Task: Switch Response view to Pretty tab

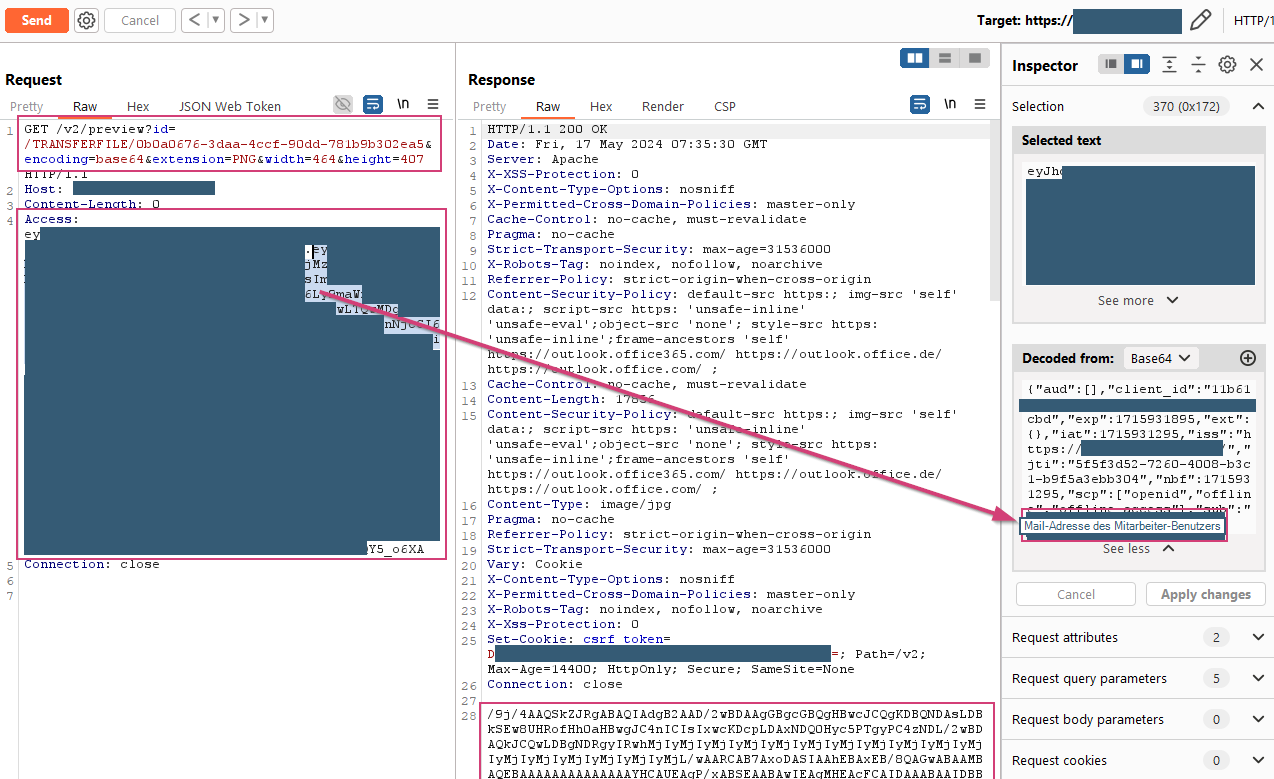Action: point(490,106)
